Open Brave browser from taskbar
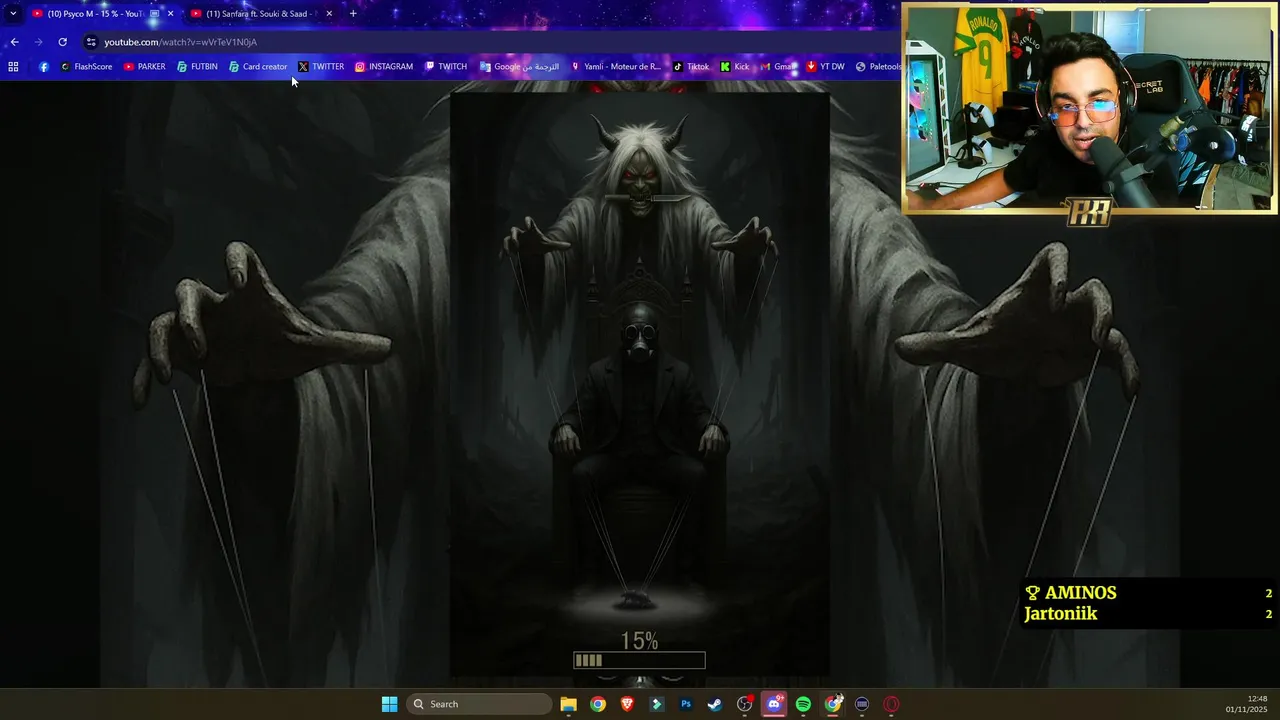This screenshot has width=1280, height=720. tap(627, 704)
